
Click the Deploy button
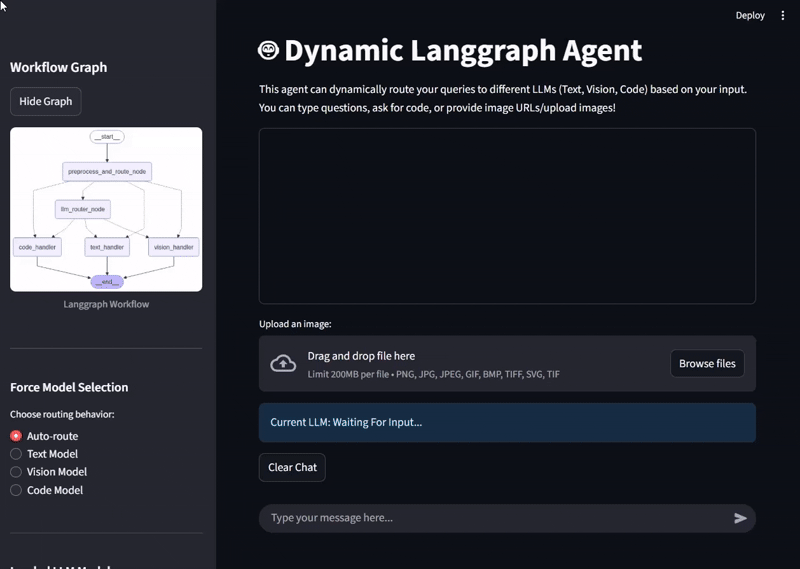(x=750, y=16)
